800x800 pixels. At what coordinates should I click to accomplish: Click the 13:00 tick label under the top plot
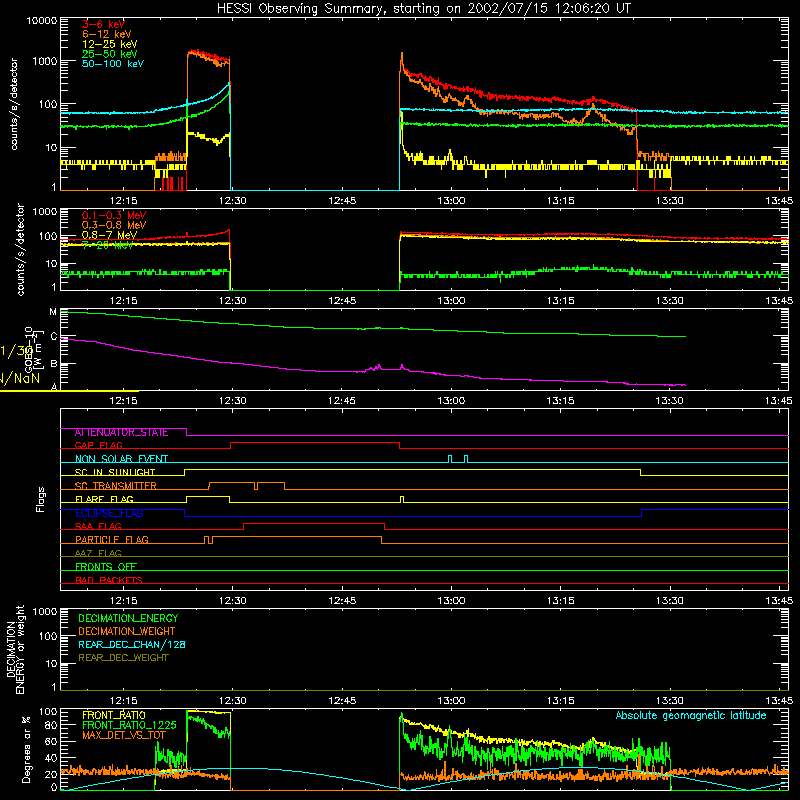point(451,201)
